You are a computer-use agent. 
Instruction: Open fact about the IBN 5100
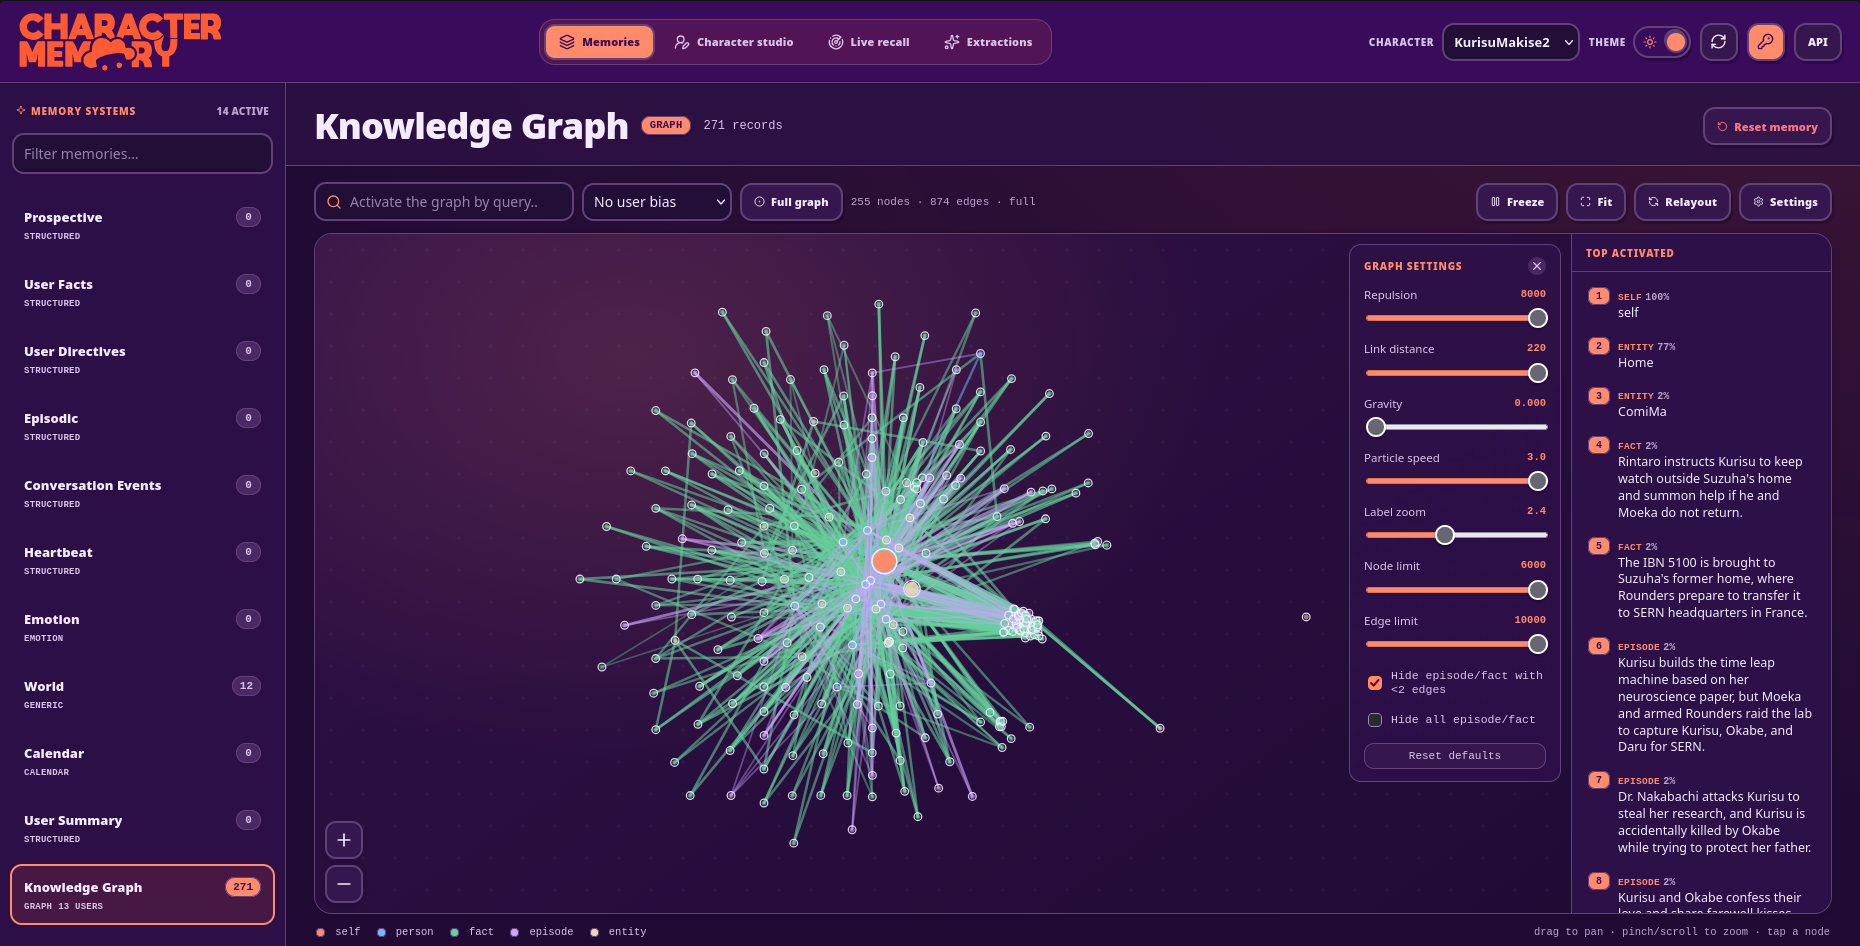tap(1700, 580)
